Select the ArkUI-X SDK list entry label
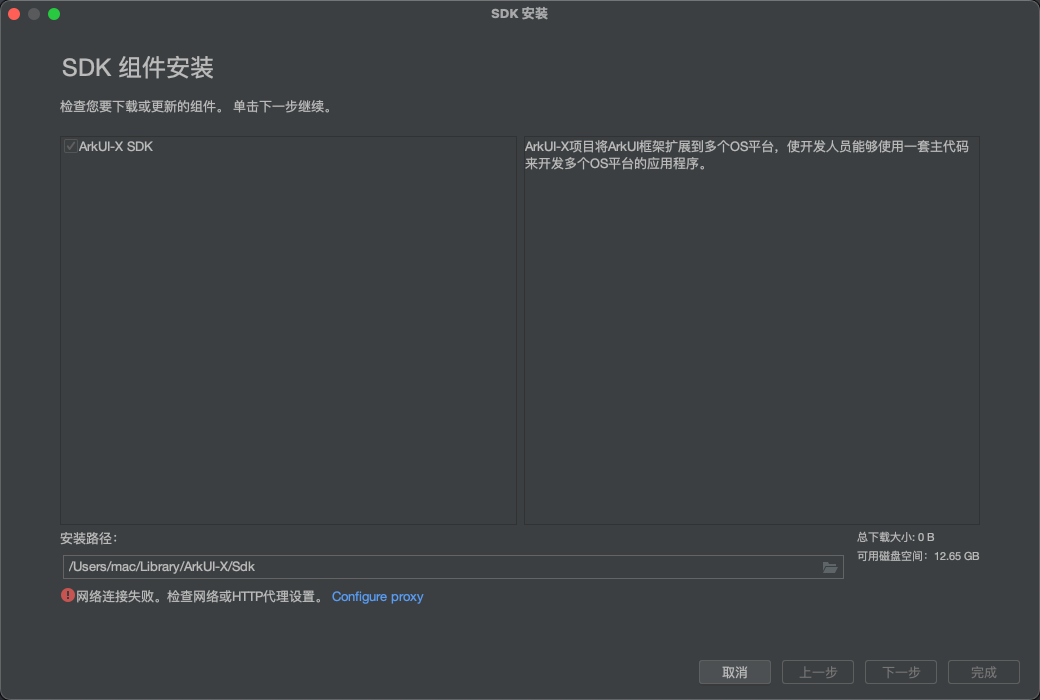The height and width of the screenshot is (700, 1040). pyautogui.click(x=116, y=147)
